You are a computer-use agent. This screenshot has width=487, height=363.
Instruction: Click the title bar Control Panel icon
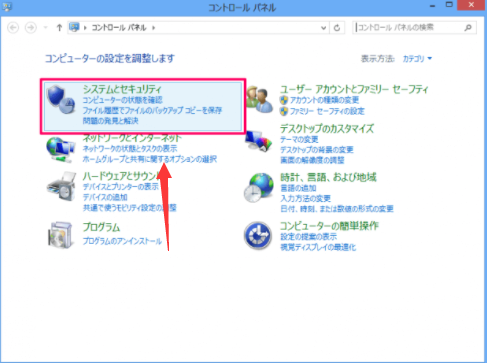tap(7, 6)
